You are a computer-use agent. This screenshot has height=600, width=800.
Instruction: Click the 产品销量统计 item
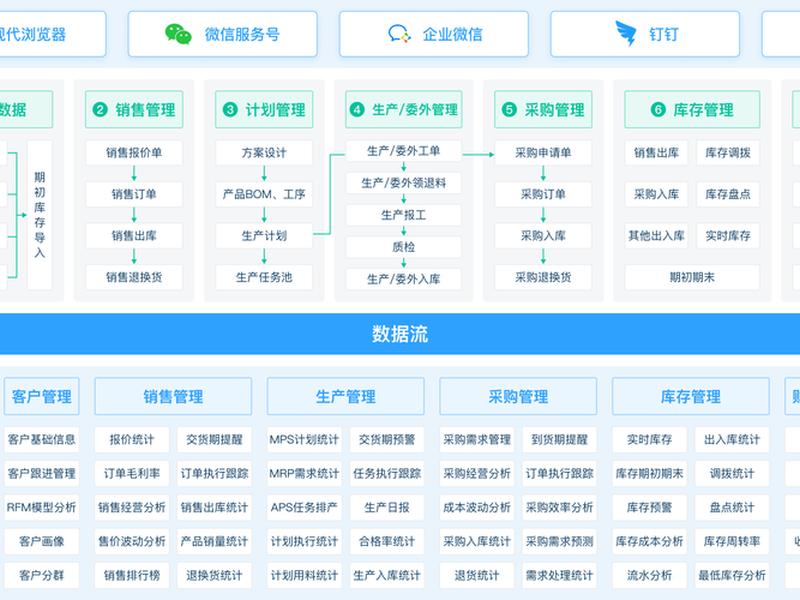214,541
